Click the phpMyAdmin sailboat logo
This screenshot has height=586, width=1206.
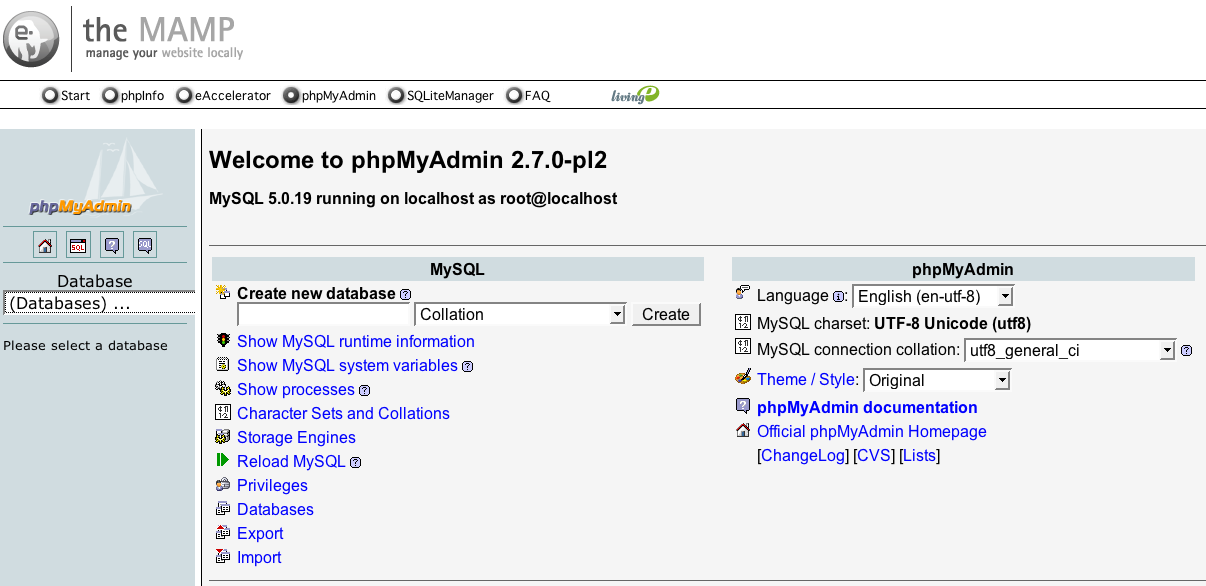[96, 179]
